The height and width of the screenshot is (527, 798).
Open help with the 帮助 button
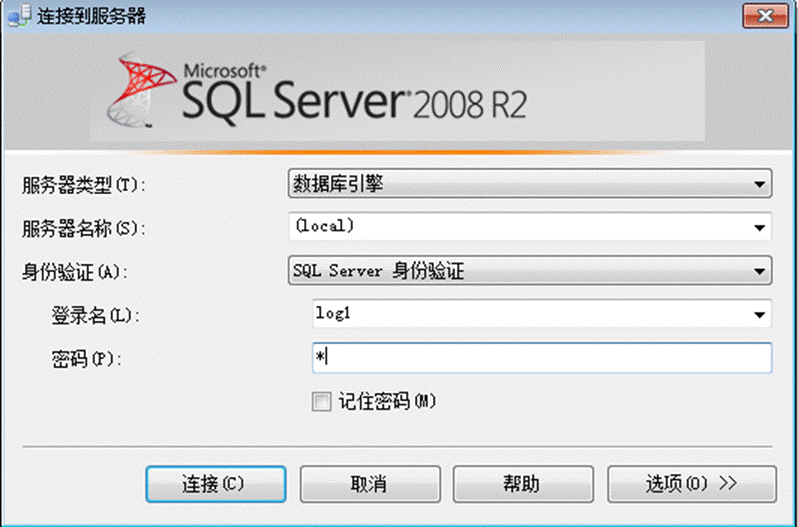tap(523, 484)
